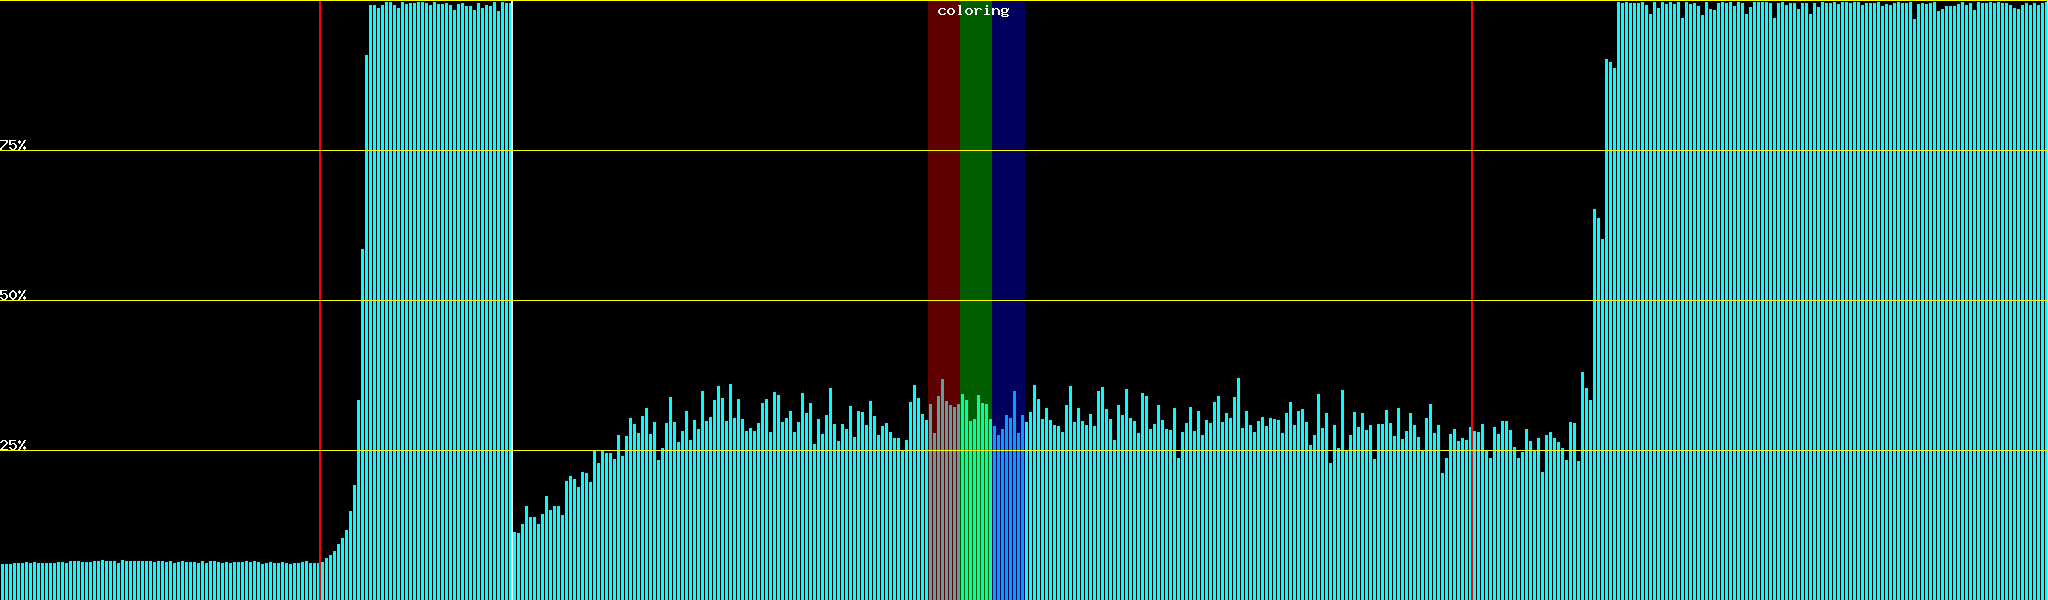Viewport: 2048px width, 600px height.
Task: Click the 25% axis label
Action: tap(13, 445)
